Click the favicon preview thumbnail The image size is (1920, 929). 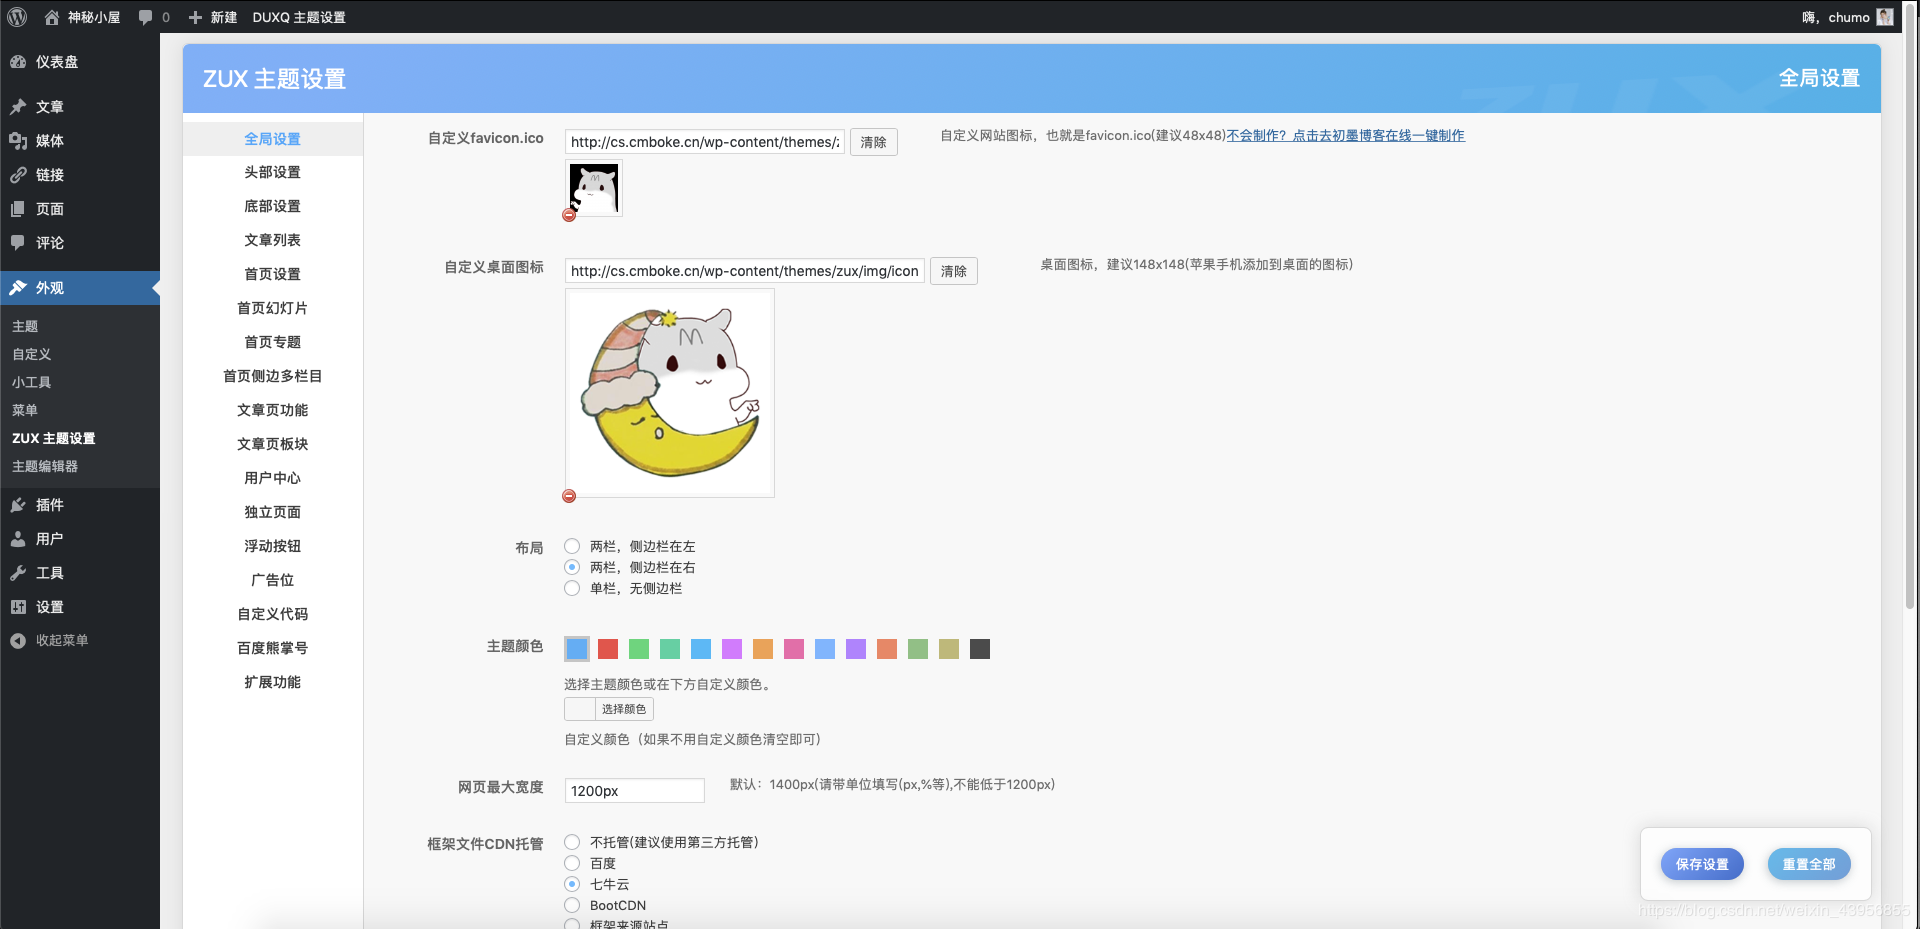pyautogui.click(x=594, y=188)
